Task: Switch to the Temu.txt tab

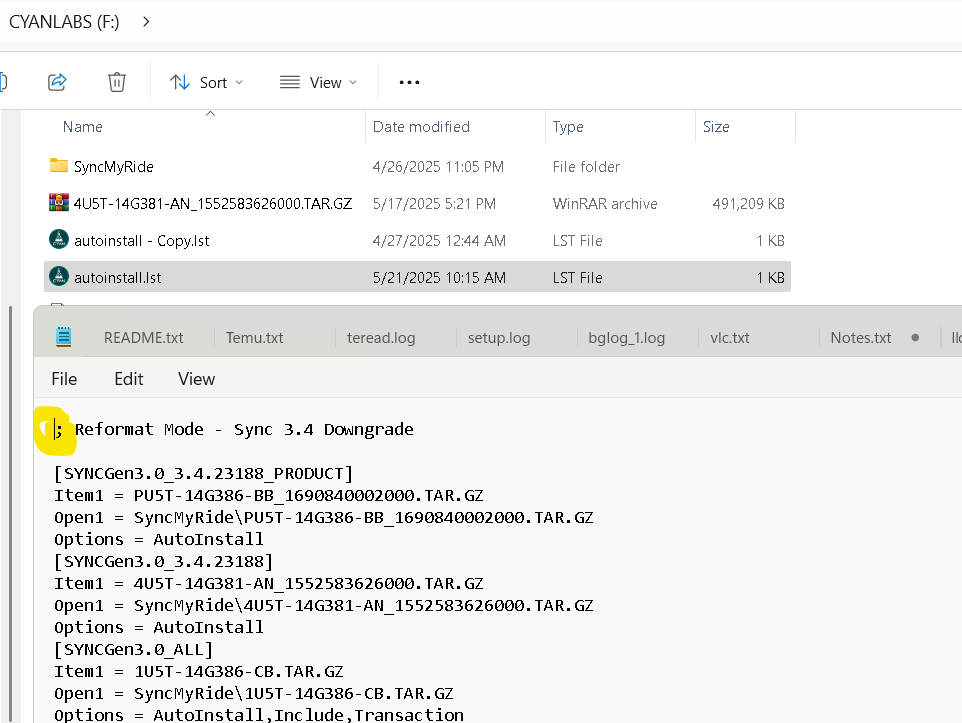Action: click(255, 338)
